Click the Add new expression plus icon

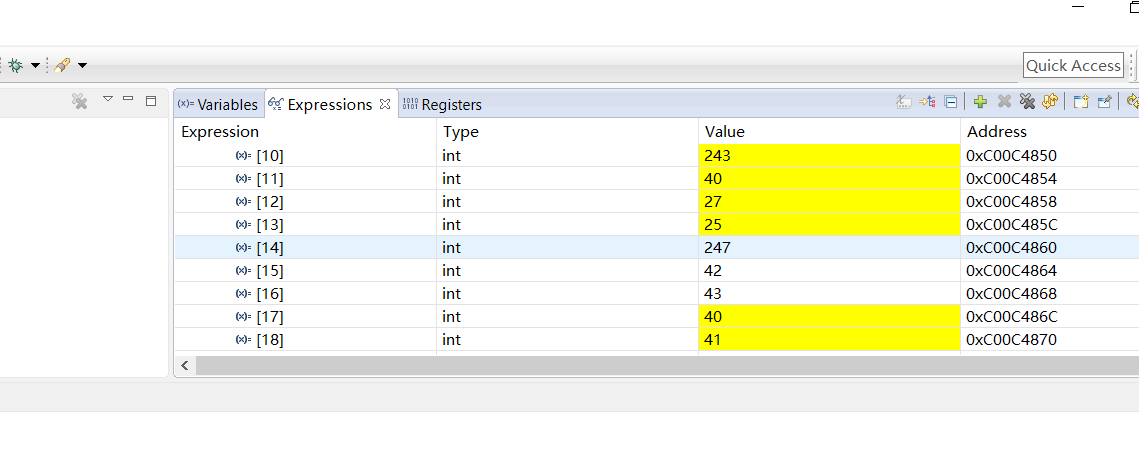point(980,102)
